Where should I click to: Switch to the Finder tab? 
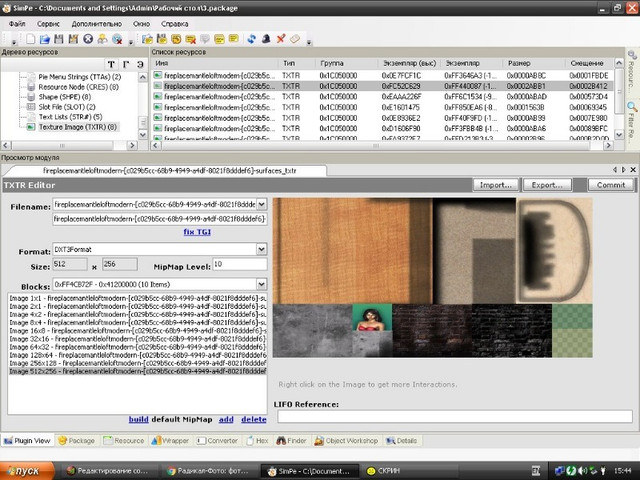(291, 441)
